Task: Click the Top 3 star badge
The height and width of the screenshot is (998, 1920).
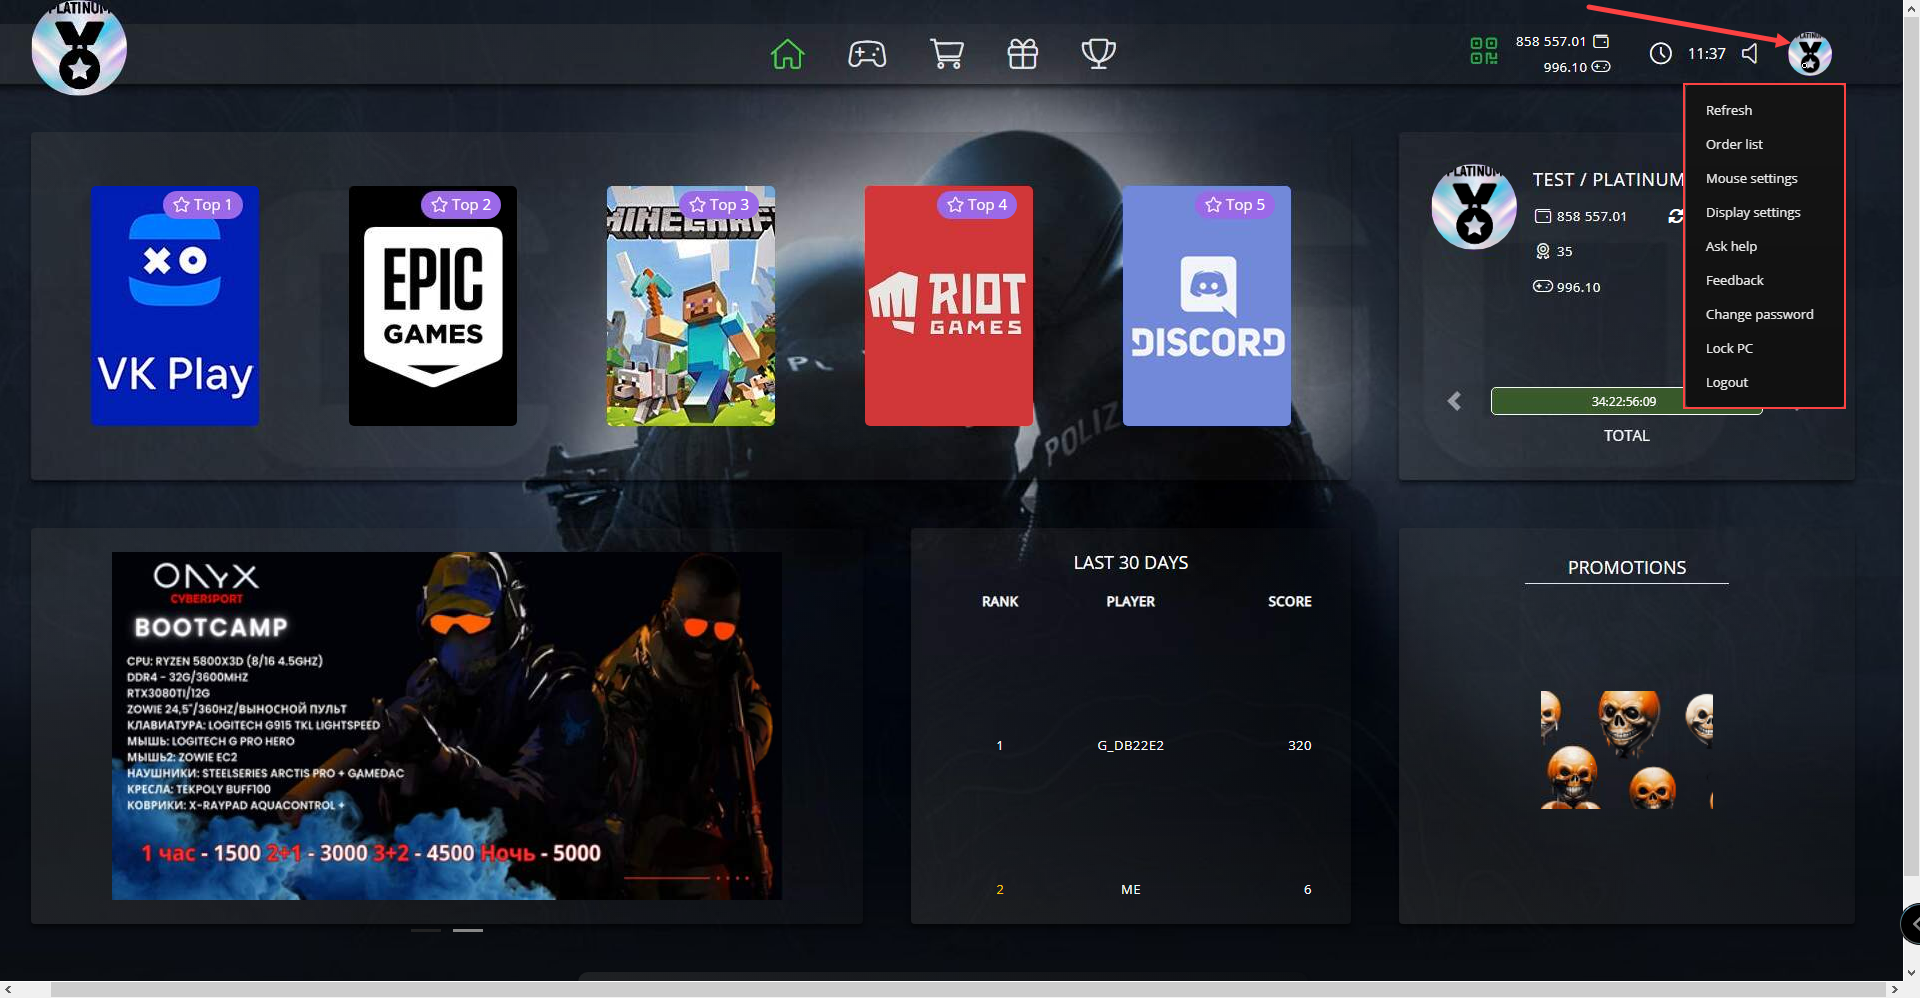Action: 719,205
